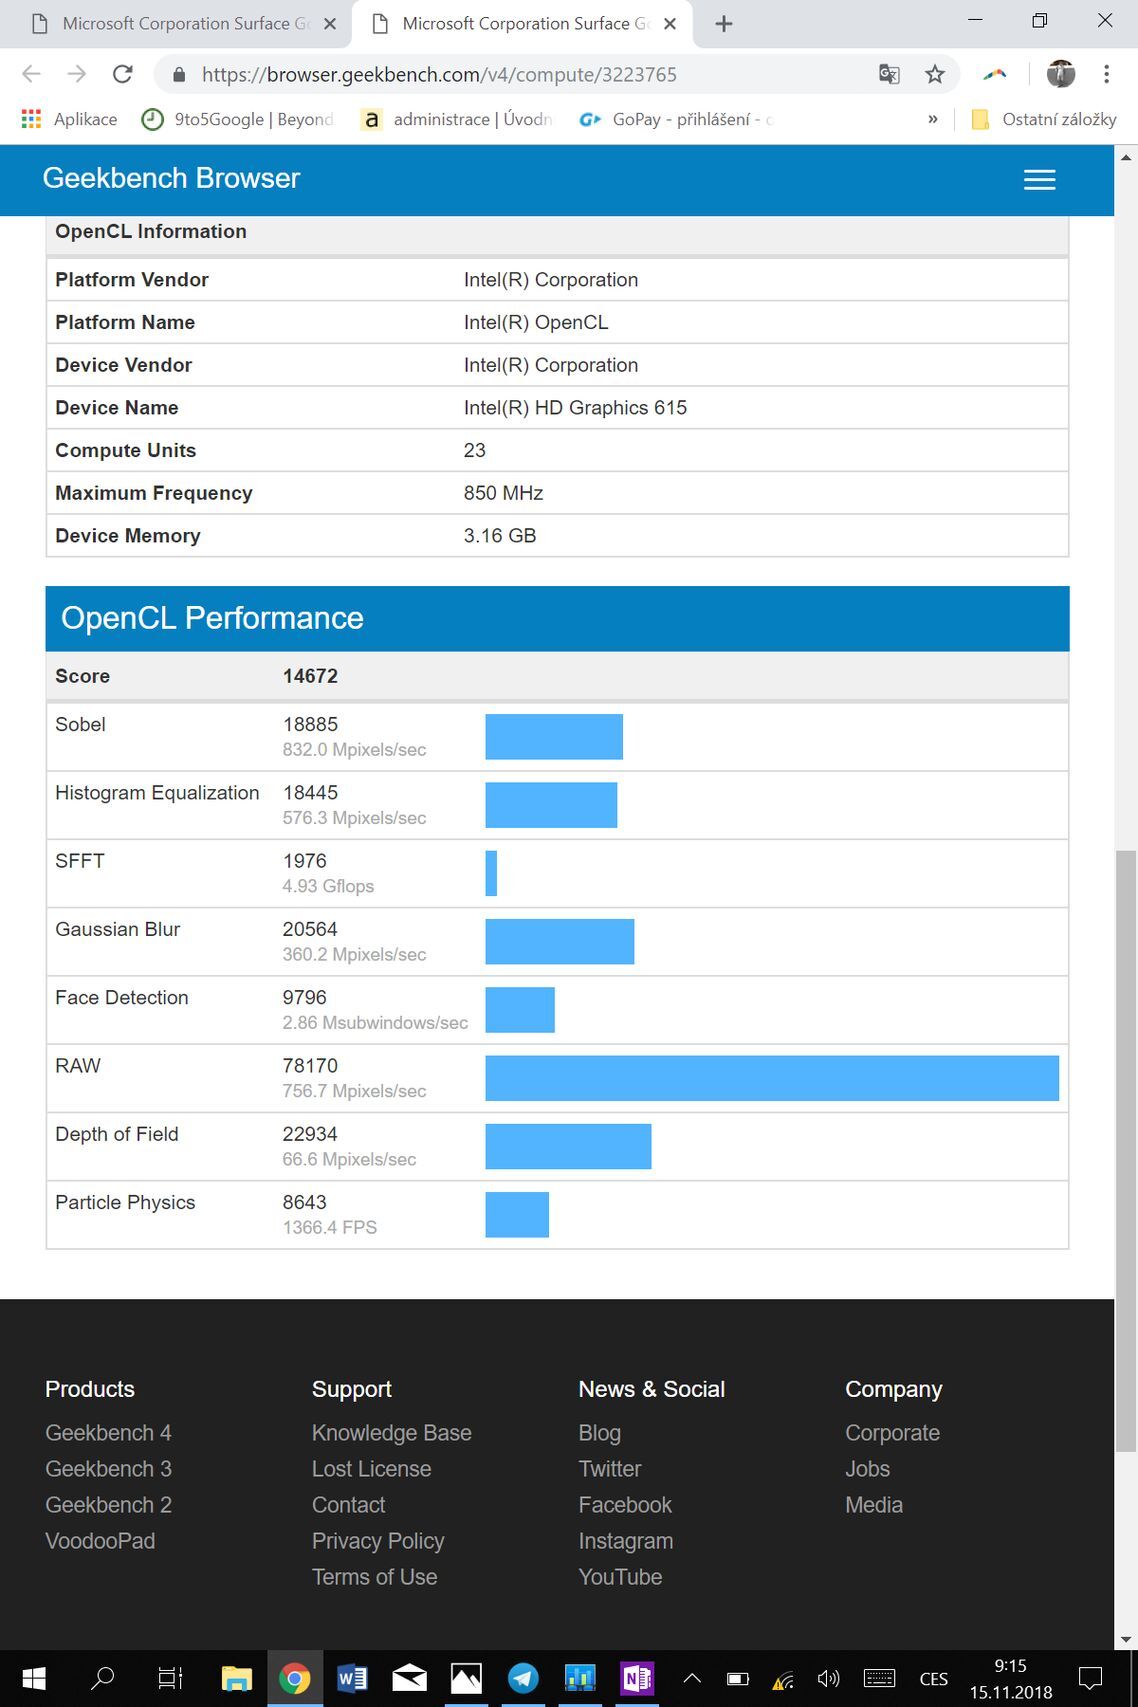Open the Ostatní záložky bookmarks folder
This screenshot has height=1707, width=1138.
pos(1044,119)
